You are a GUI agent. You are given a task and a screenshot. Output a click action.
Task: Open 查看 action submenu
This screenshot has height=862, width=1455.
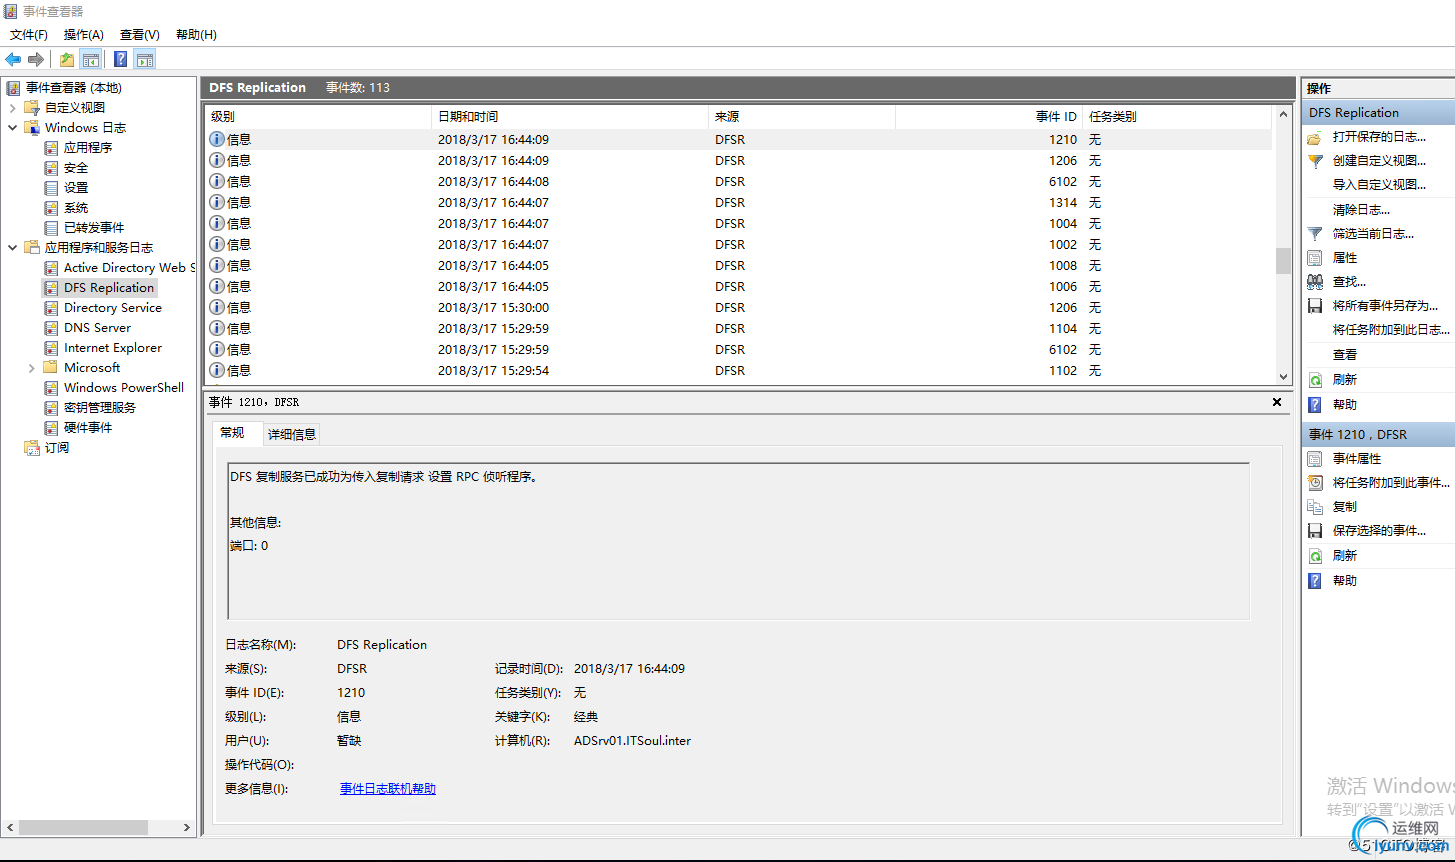[x=1345, y=355]
